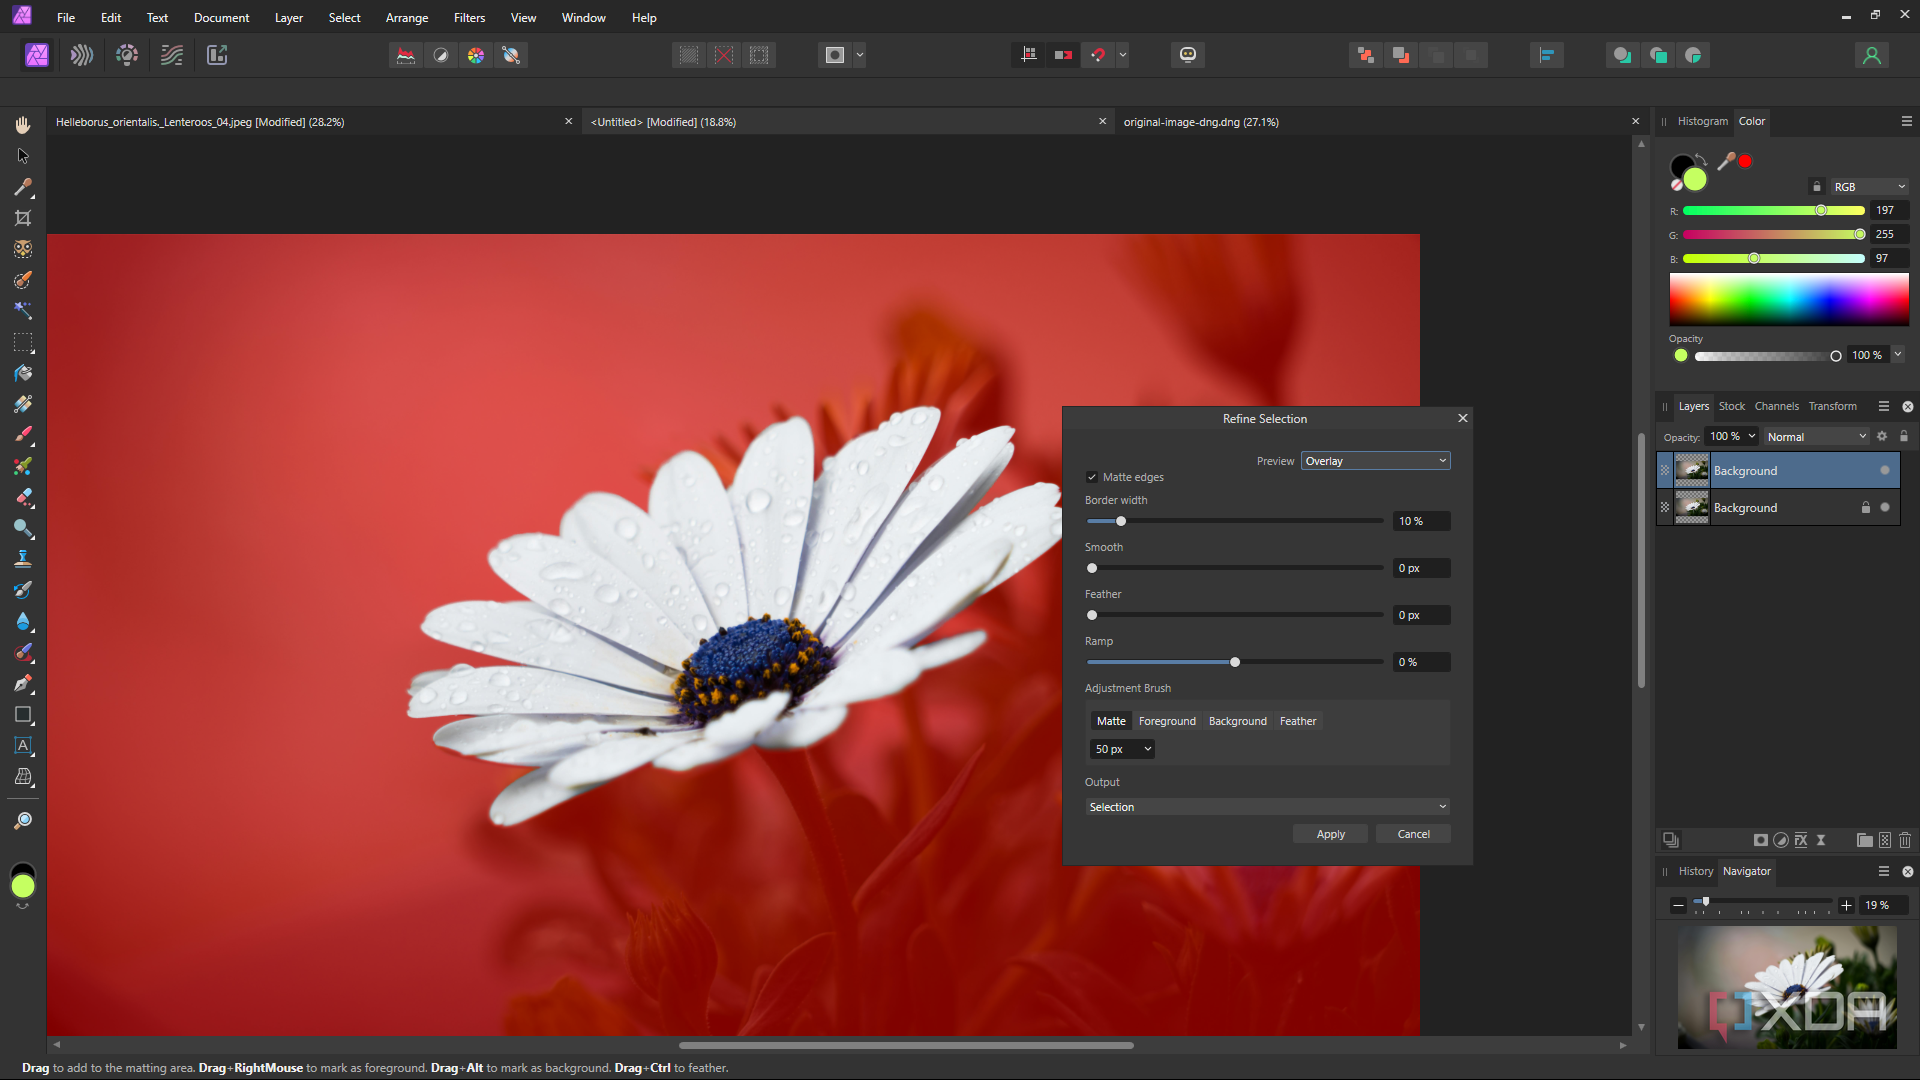Click the Auto Colors toolbar icon
1920x1080 pixels.
tap(476, 55)
